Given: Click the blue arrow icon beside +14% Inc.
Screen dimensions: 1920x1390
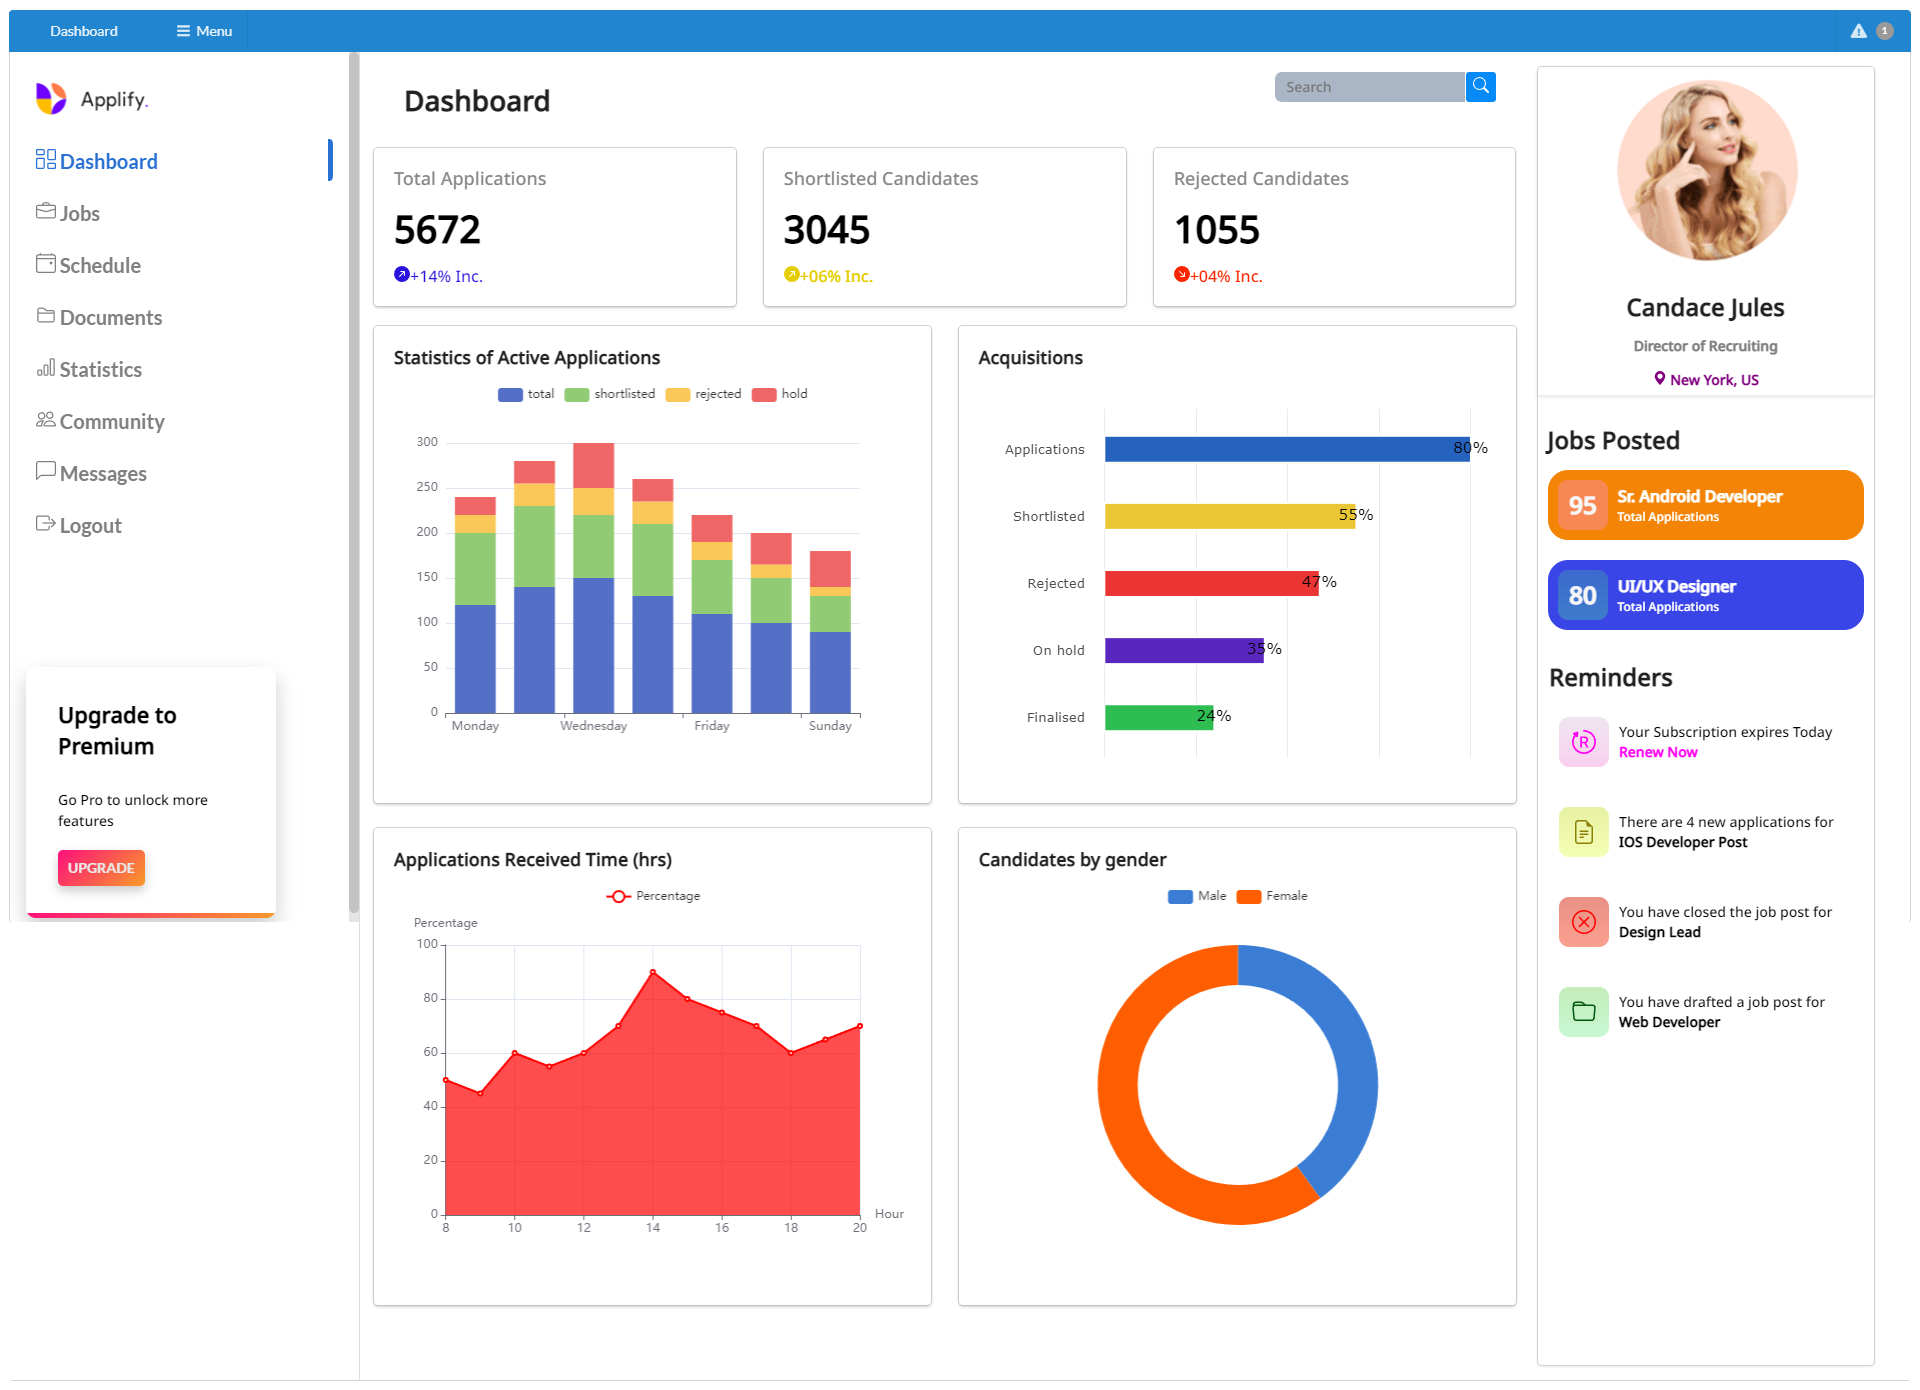Looking at the screenshot, I should tap(401, 274).
